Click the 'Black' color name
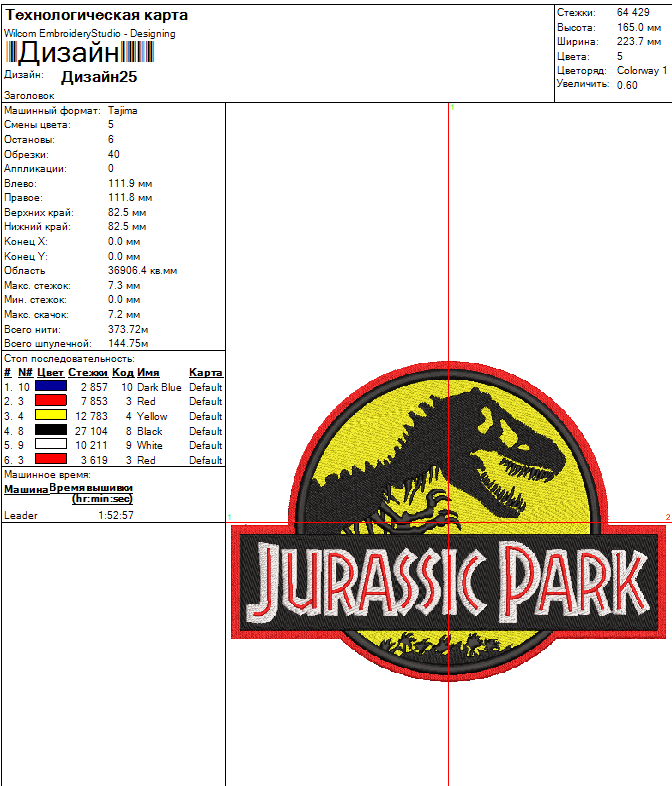 pyautogui.click(x=150, y=431)
